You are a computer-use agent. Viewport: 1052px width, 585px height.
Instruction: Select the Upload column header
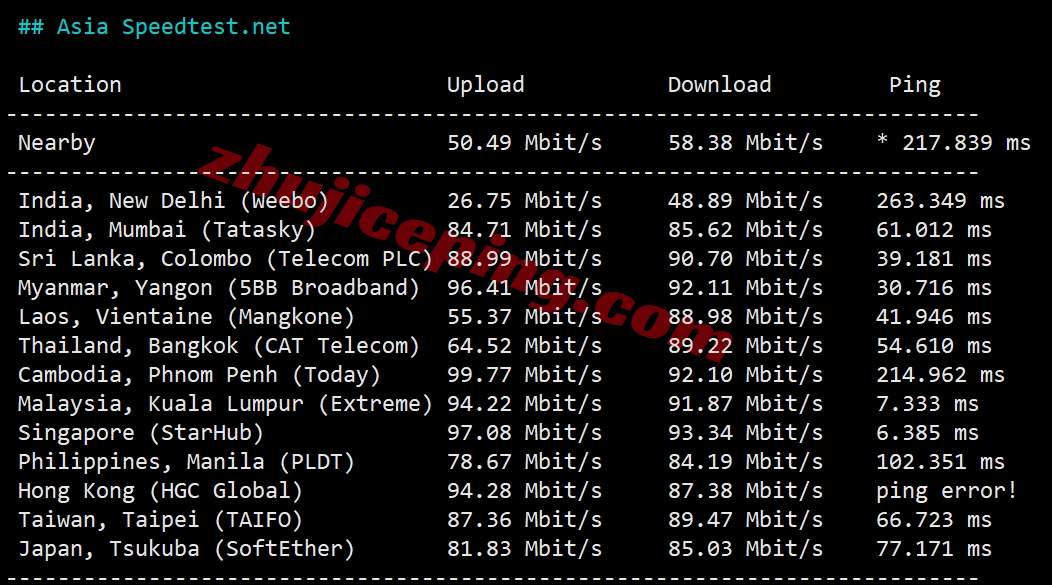click(485, 85)
